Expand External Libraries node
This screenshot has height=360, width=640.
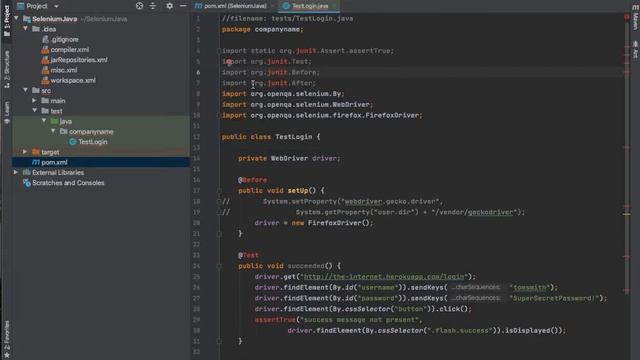coord(16,172)
